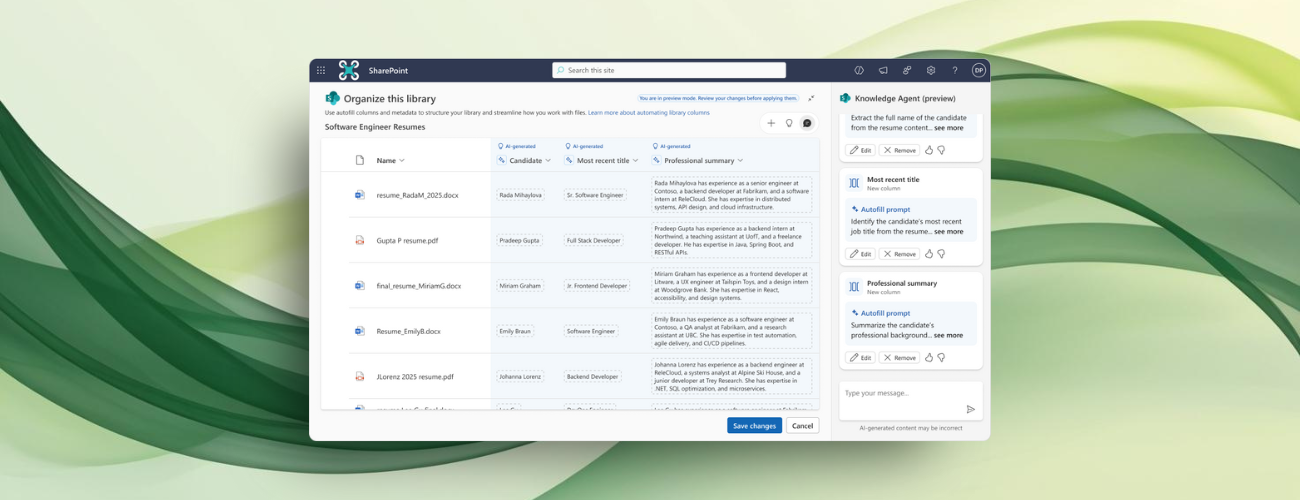This screenshot has height=500, width=1300.
Task: Thumbs up the Professional summary card
Action: (x=929, y=357)
